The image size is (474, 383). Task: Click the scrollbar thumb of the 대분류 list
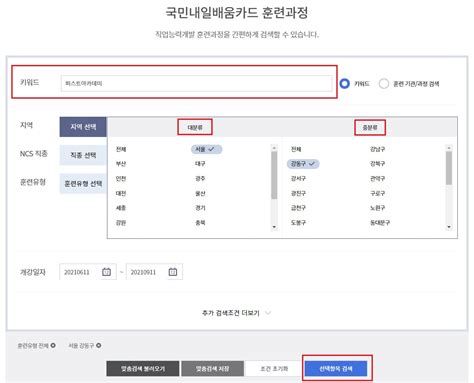click(x=274, y=175)
